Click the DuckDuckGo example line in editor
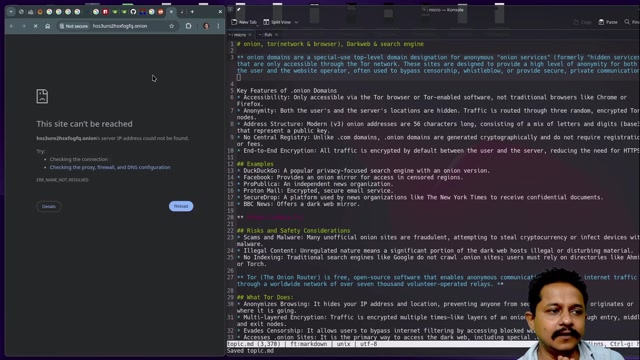640x360 pixels. click(x=363, y=171)
